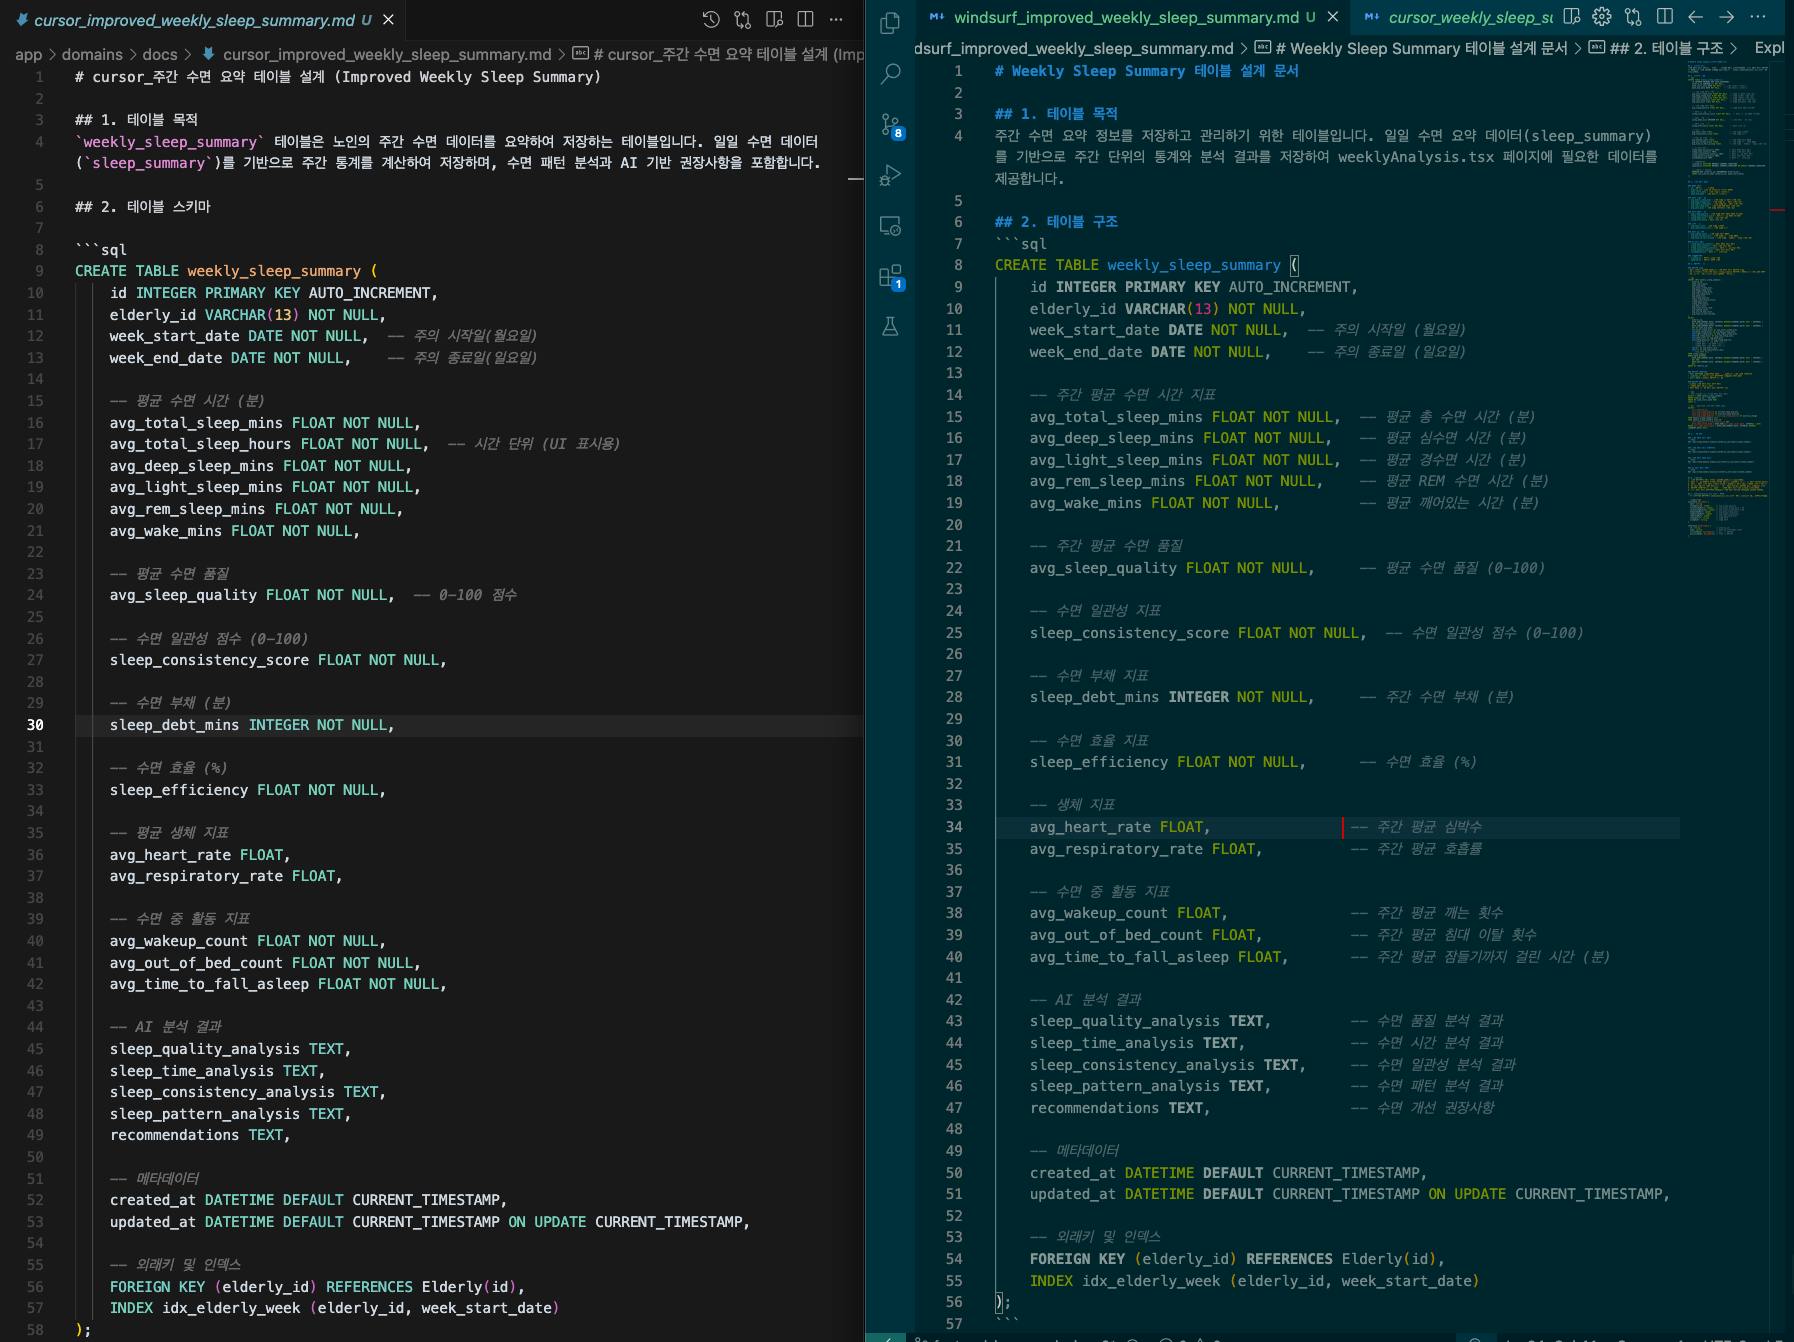
Task: Click the minimap in the right editor
Action: pos(1728,300)
